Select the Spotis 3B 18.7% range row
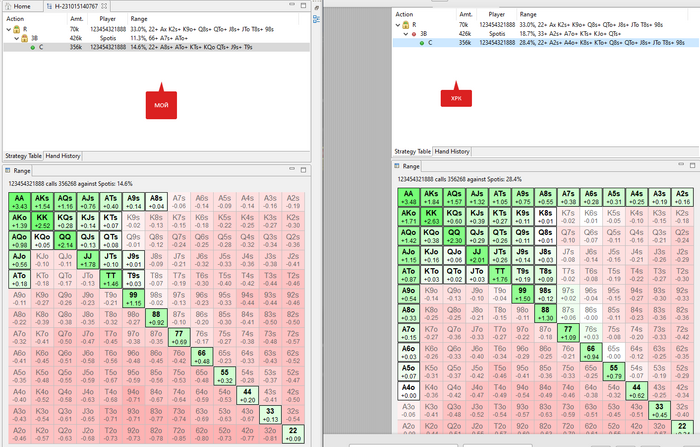Image resolution: width=700 pixels, height=447 pixels. click(x=546, y=34)
